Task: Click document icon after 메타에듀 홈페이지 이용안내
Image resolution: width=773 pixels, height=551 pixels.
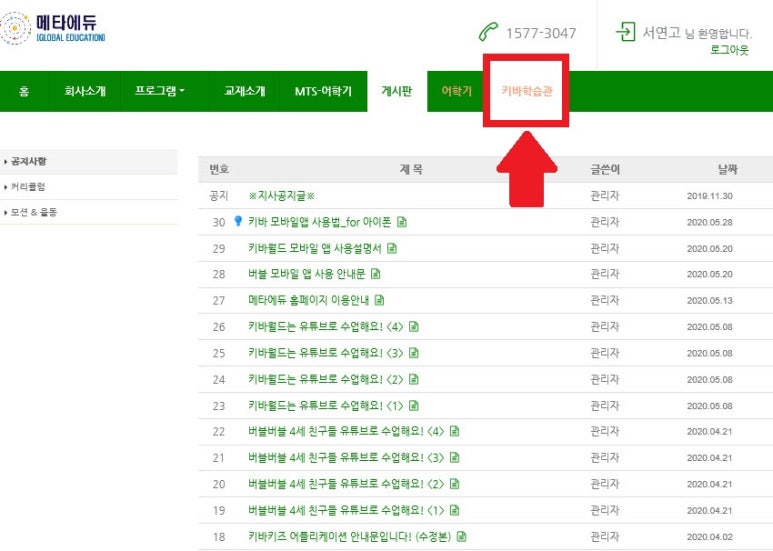Action: point(379,300)
